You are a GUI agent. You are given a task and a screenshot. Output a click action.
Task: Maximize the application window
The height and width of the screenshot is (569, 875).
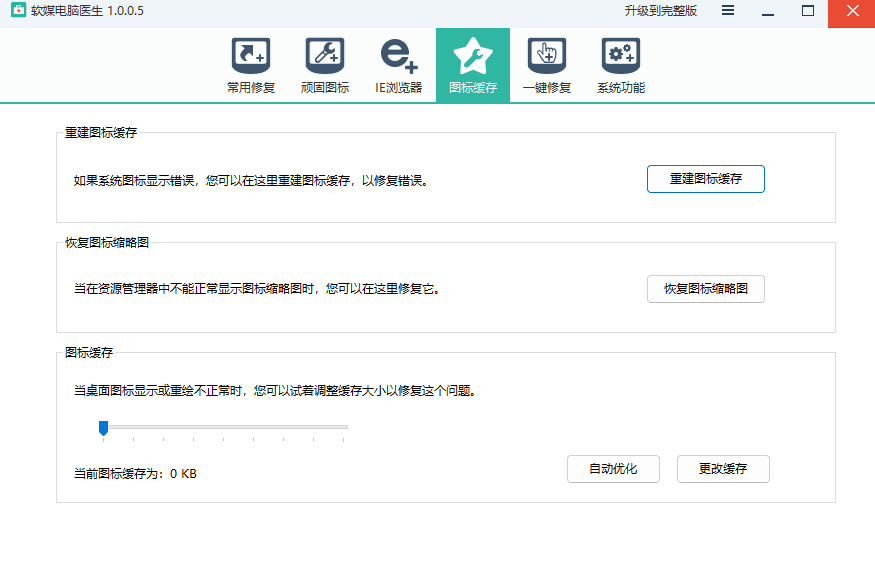(x=808, y=11)
